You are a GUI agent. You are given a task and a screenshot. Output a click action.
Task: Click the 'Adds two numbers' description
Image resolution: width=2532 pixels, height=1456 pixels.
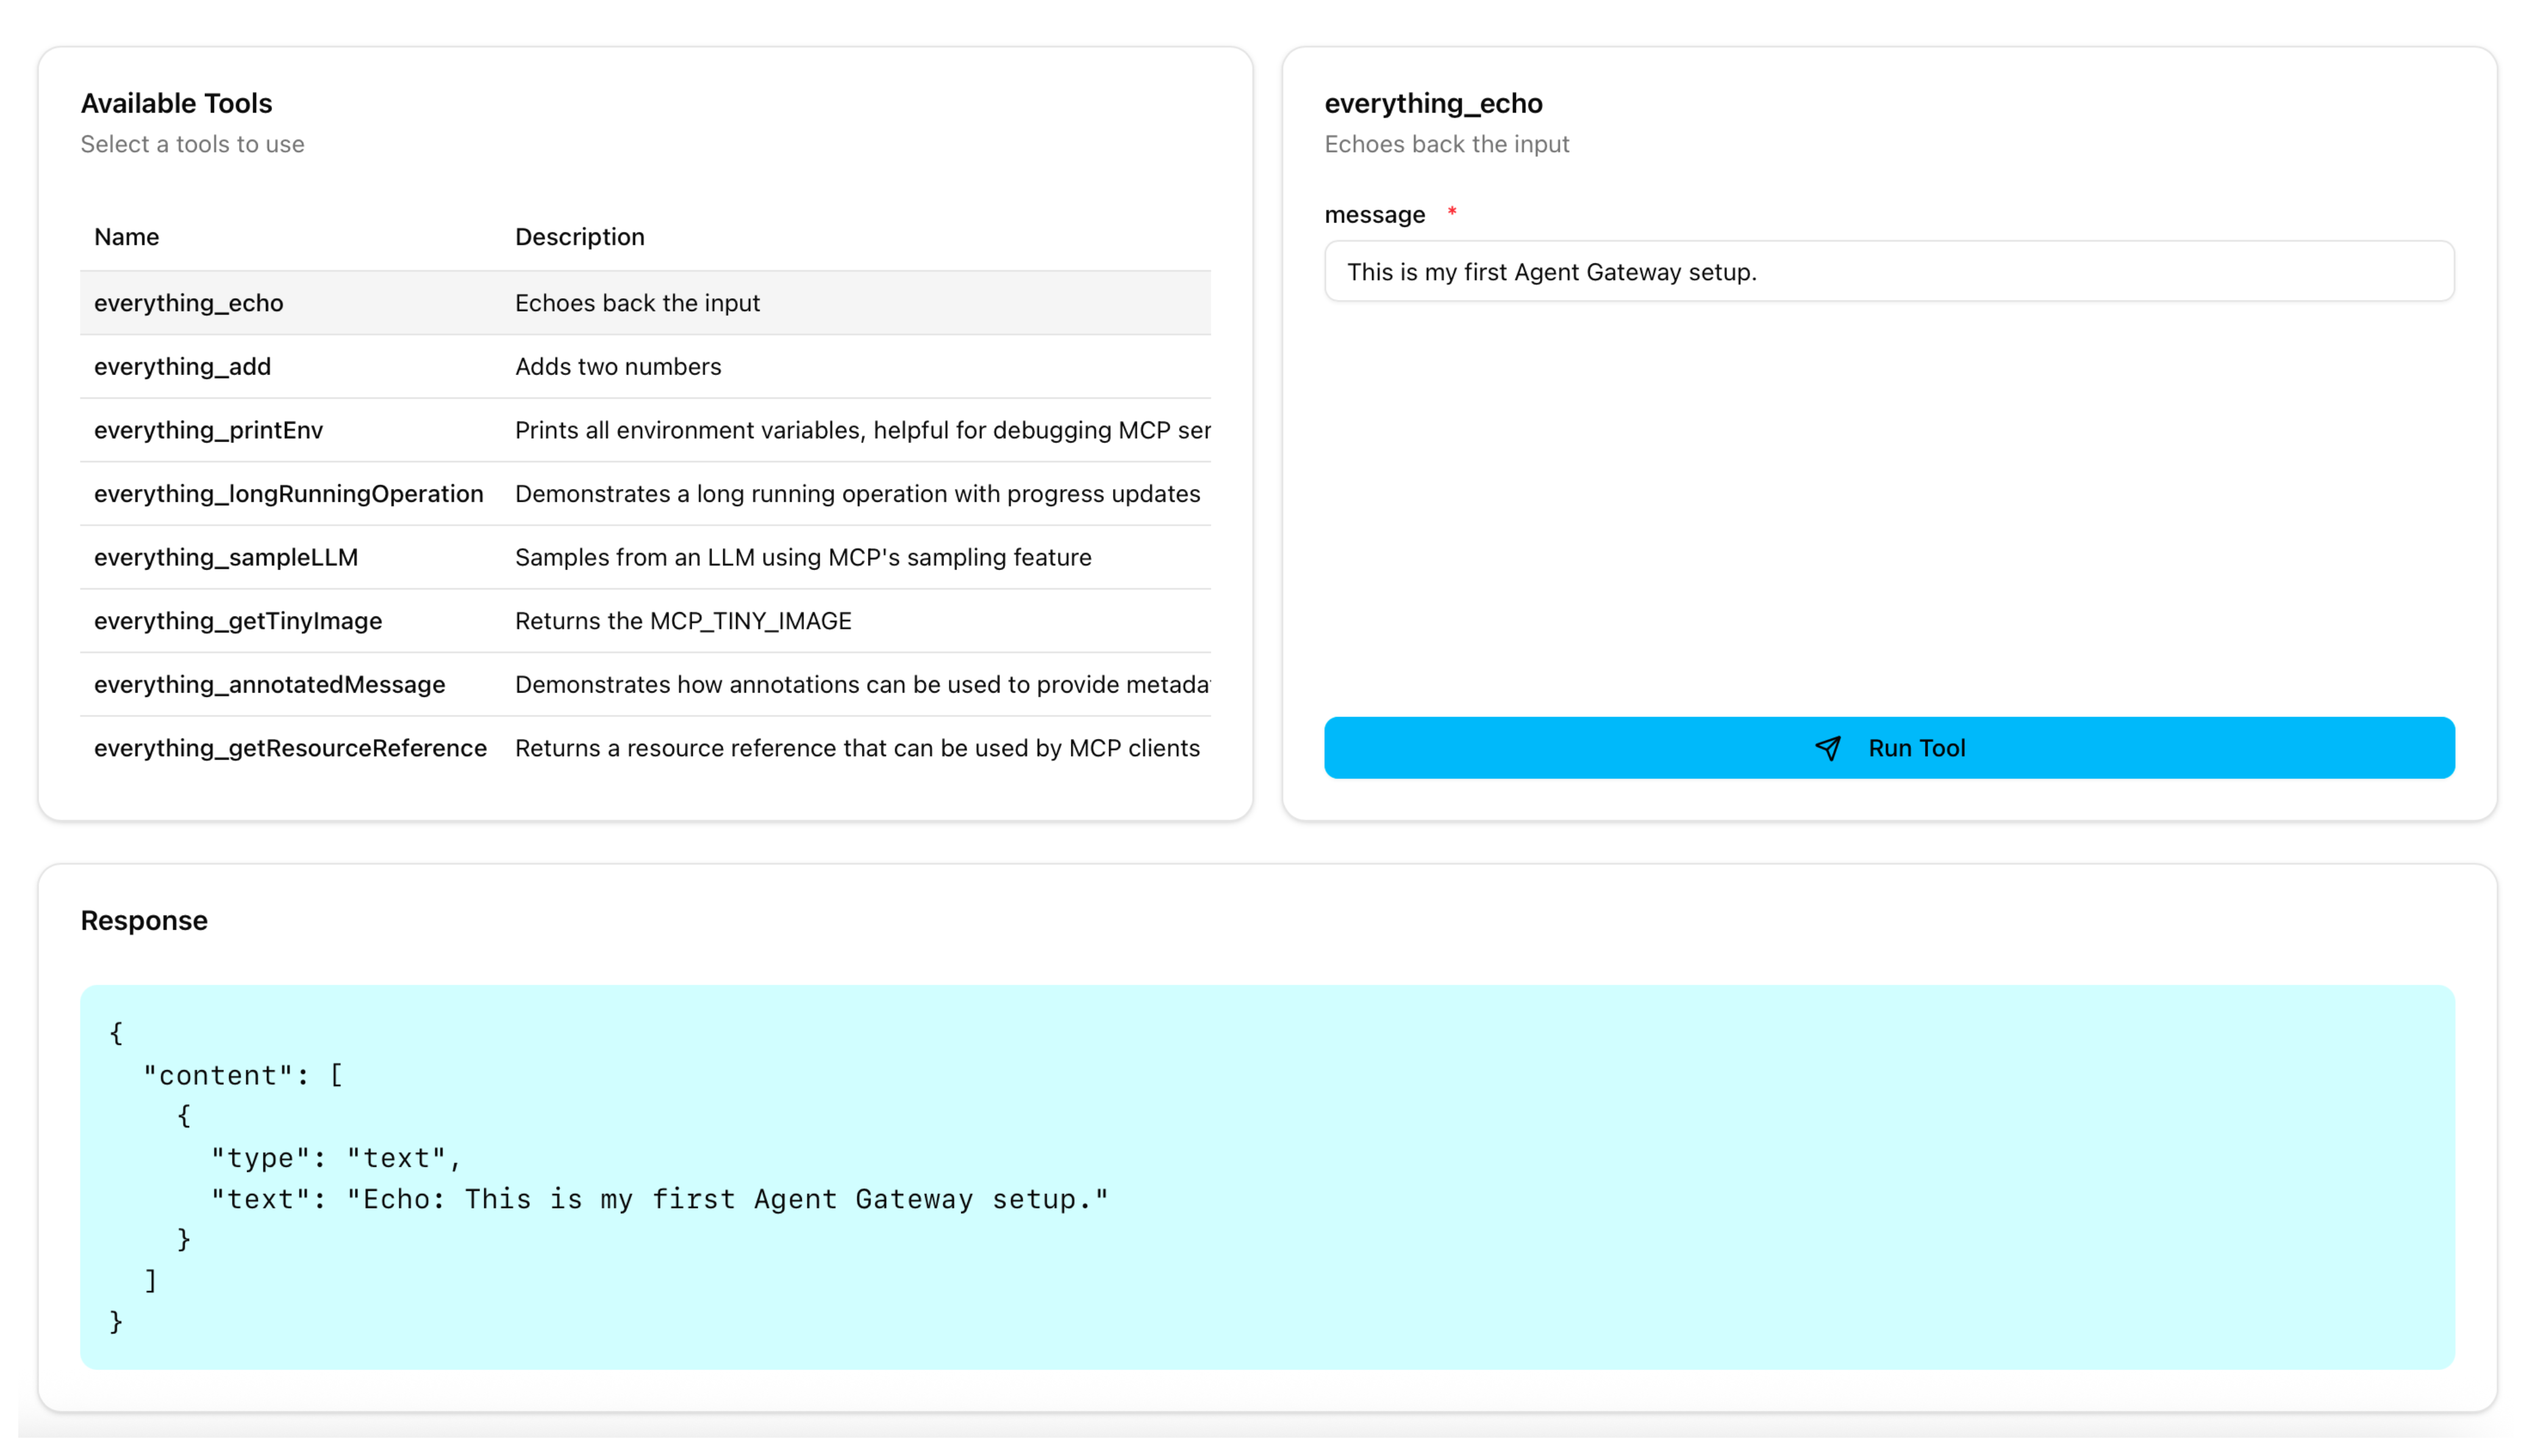point(618,366)
